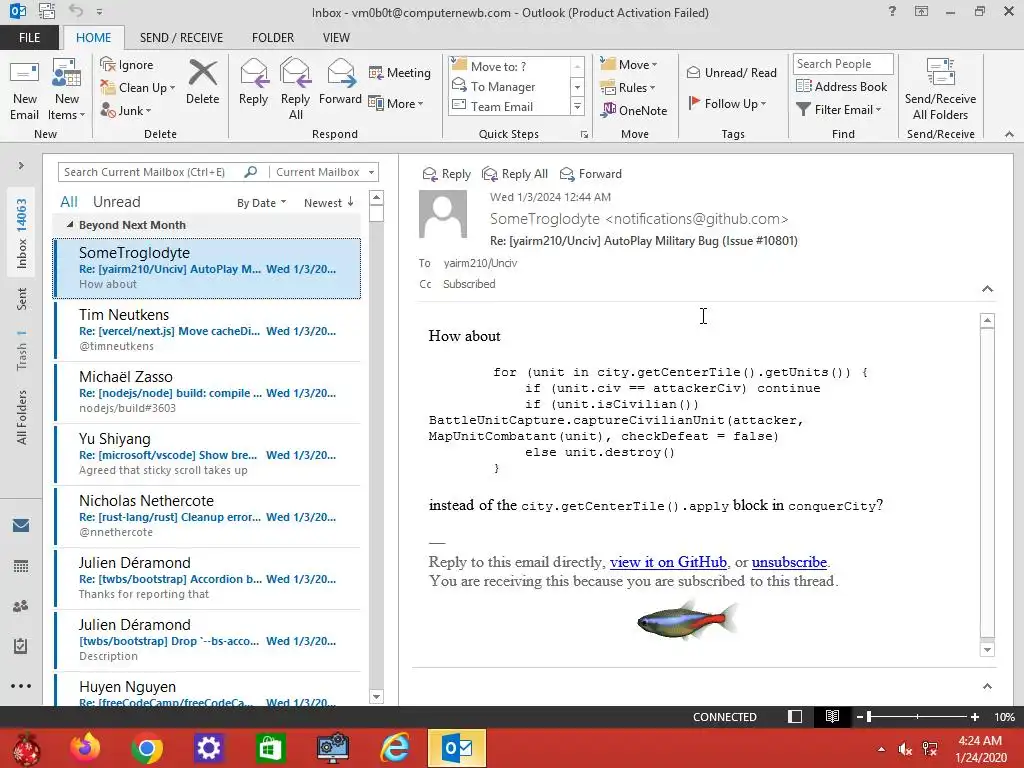Open the New Items menu
This screenshot has height=768, width=1024.
tap(66, 90)
